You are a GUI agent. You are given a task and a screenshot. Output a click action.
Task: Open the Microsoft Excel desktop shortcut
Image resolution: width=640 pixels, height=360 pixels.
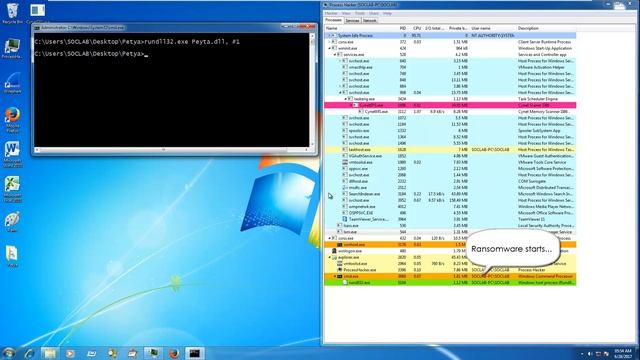12,189
